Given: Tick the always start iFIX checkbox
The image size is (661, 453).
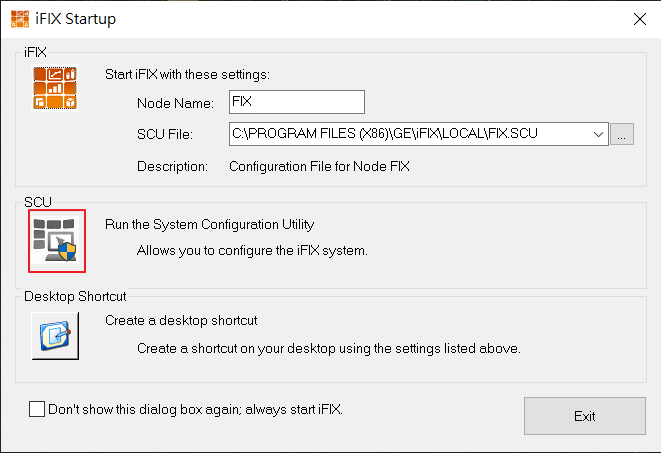Looking at the screenshot, I should tap(38, 409).
